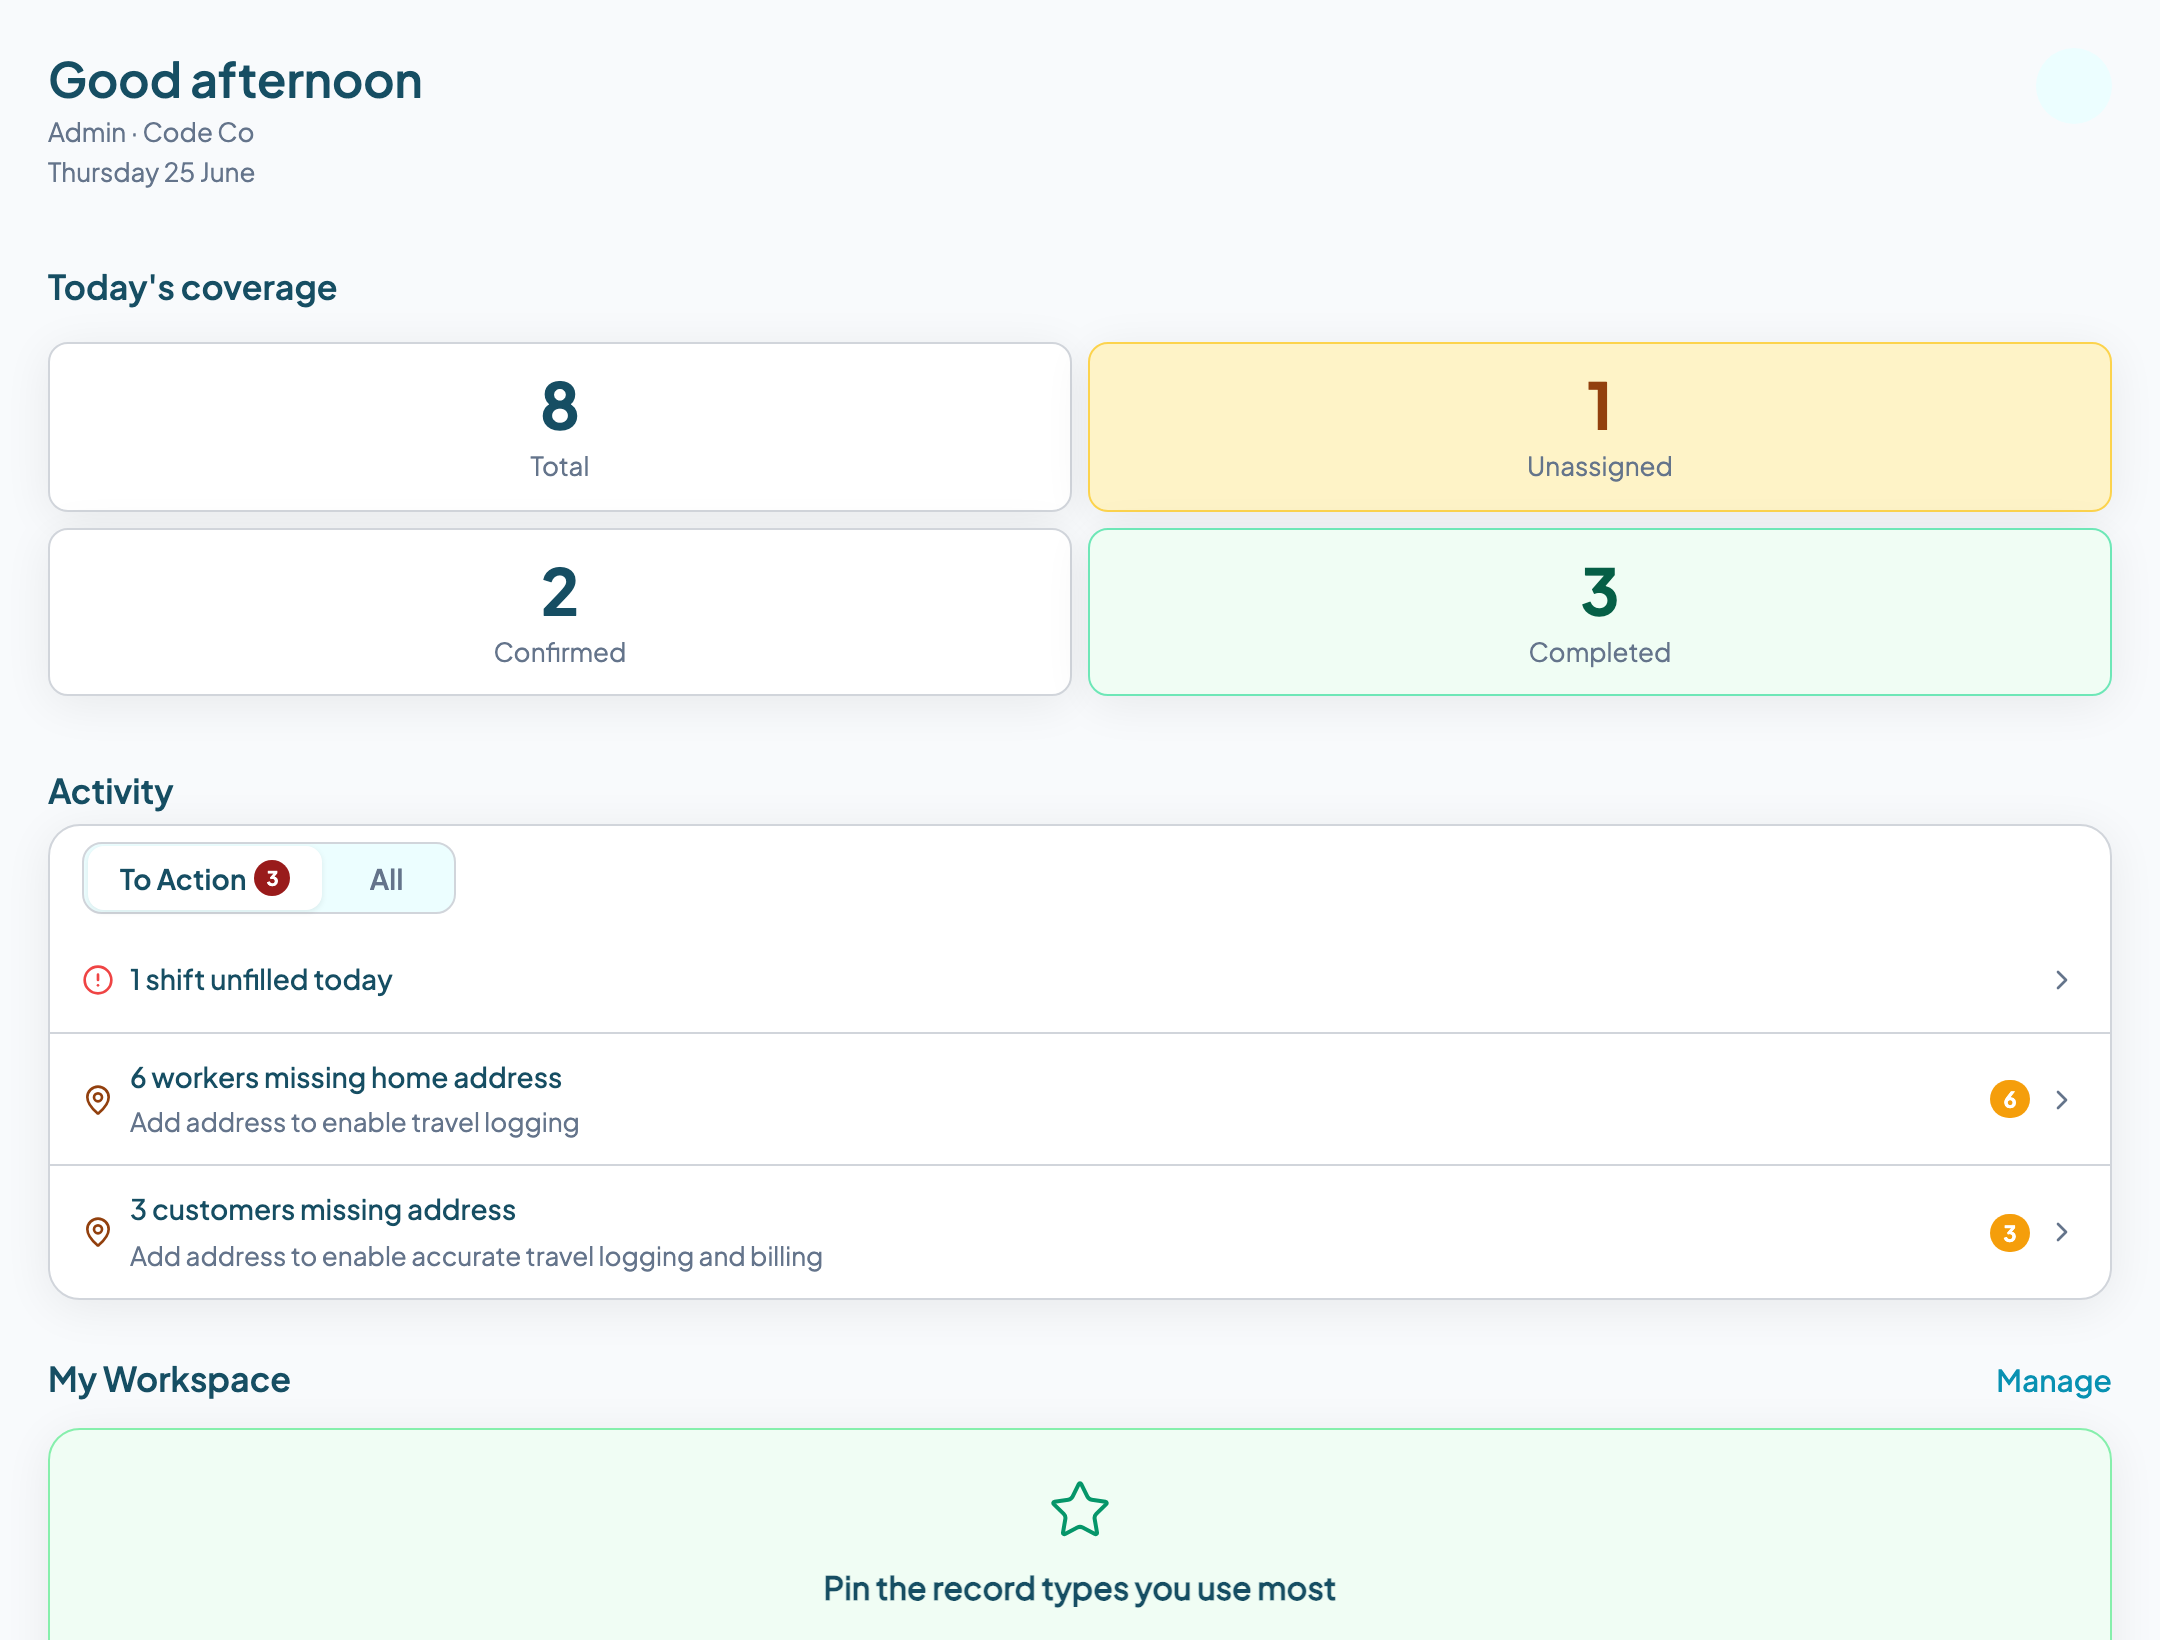Open the Total shifts card
This screenshot has height=1640, width=2160.
coord(560,427)
